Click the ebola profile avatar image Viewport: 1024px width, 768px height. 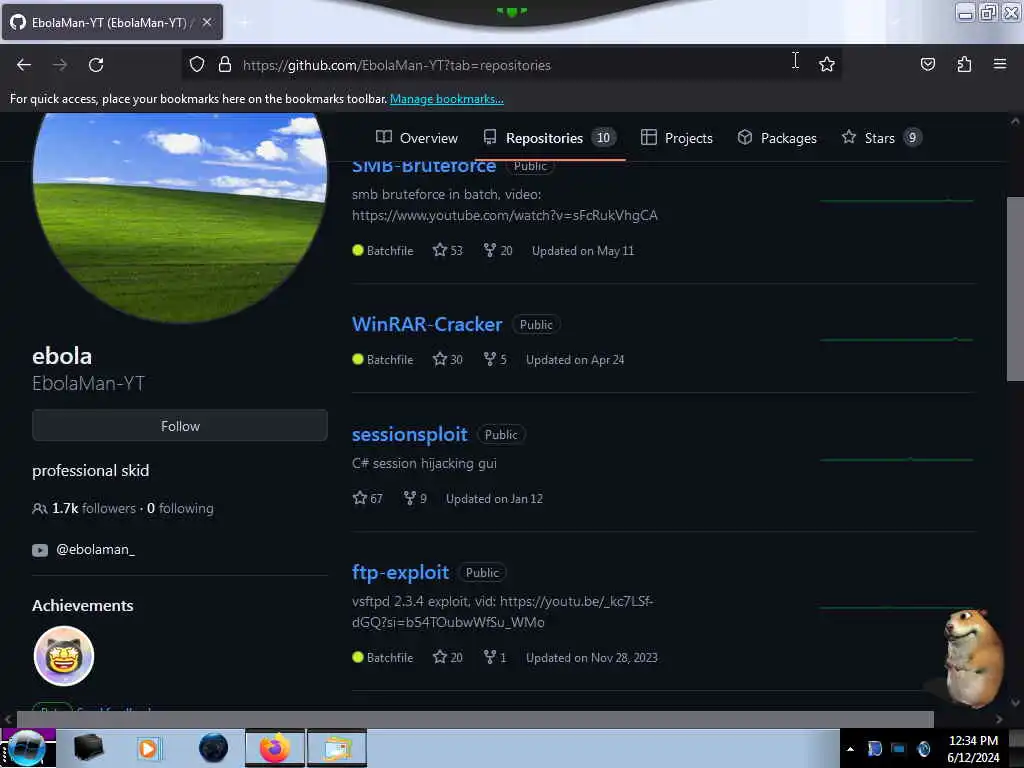[180, 216]
